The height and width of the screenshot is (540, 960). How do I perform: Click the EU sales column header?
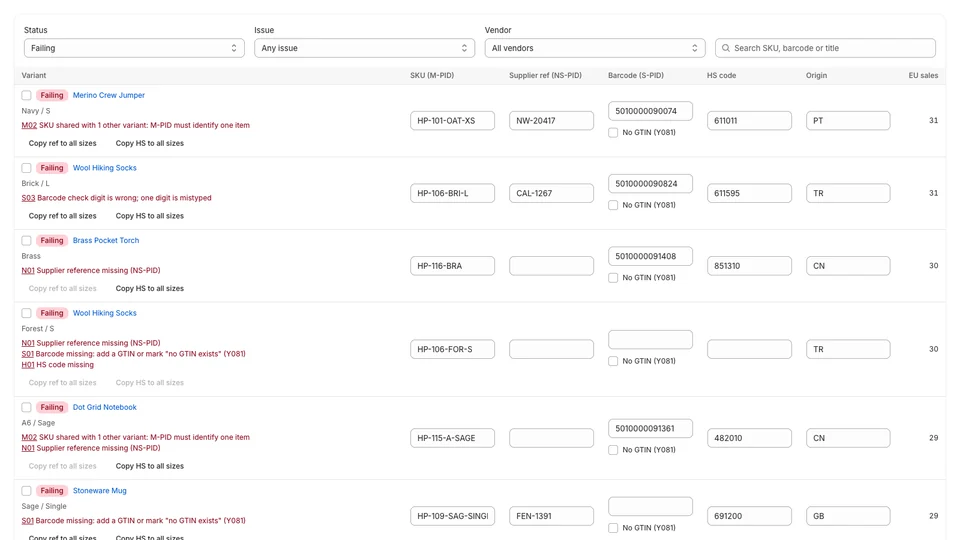pos(923,75)
